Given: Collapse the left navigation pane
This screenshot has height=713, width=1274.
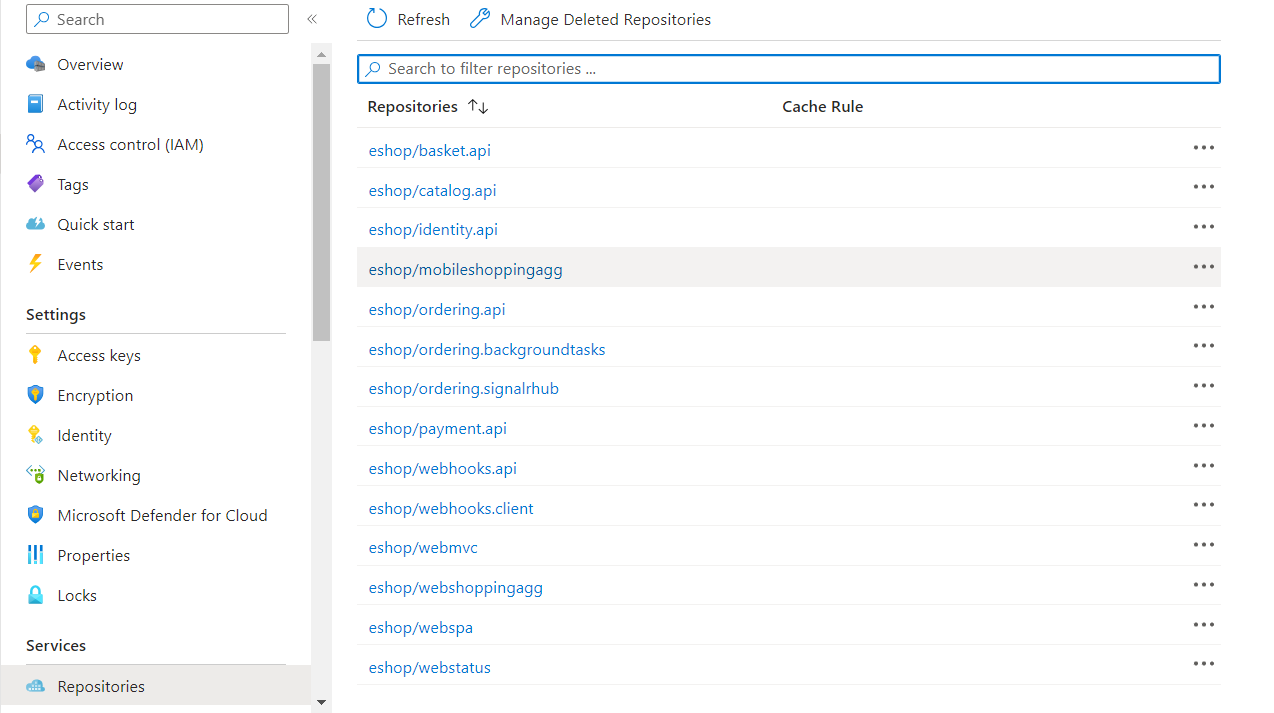Looking at the screenshot, I should (x=311, y=18).
